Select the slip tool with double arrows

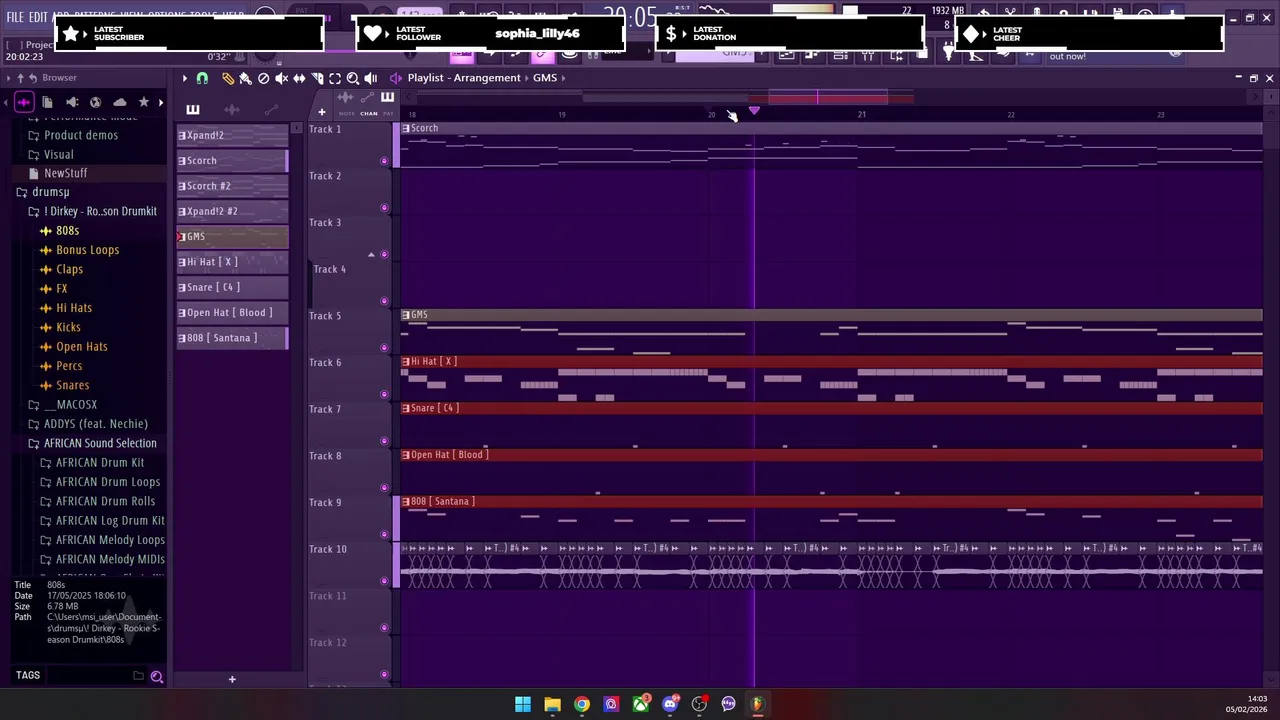point(299,78)
